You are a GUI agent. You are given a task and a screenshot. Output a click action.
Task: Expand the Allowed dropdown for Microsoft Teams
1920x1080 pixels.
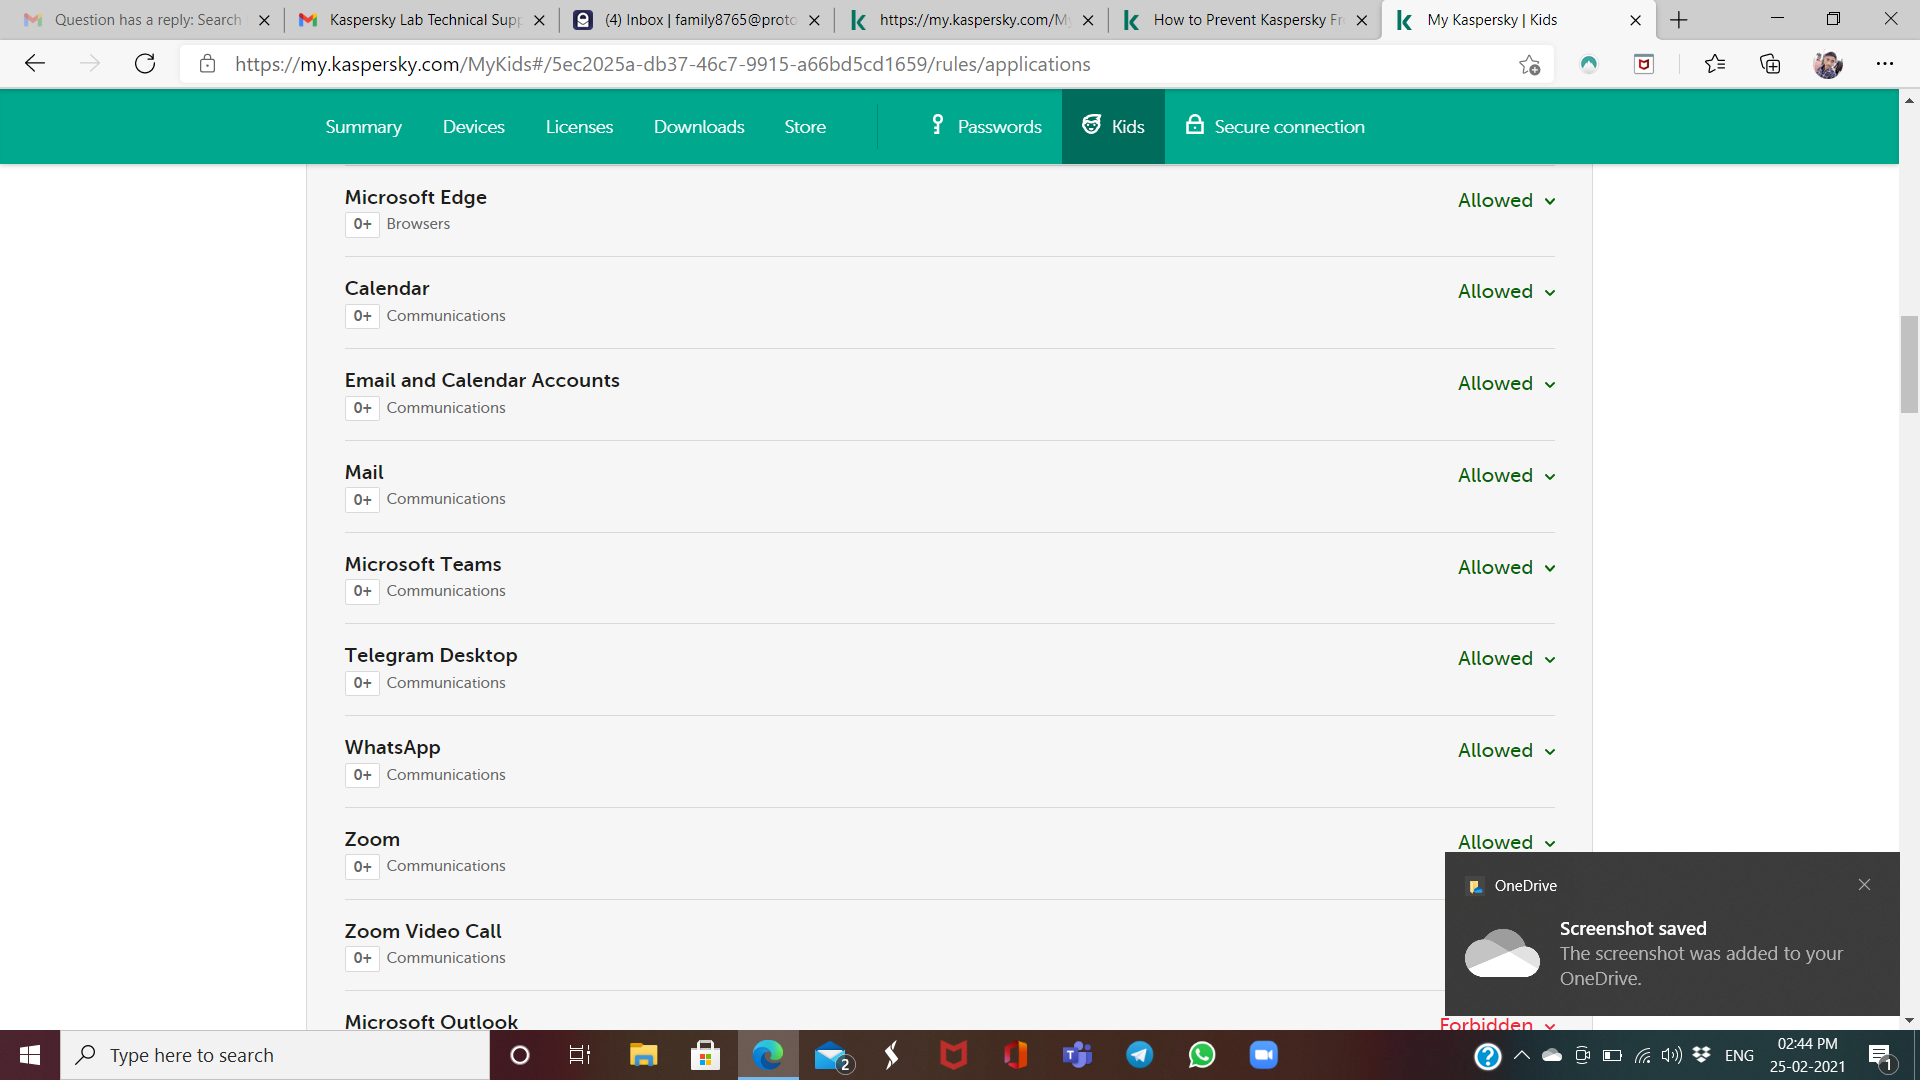[1506, 567]
